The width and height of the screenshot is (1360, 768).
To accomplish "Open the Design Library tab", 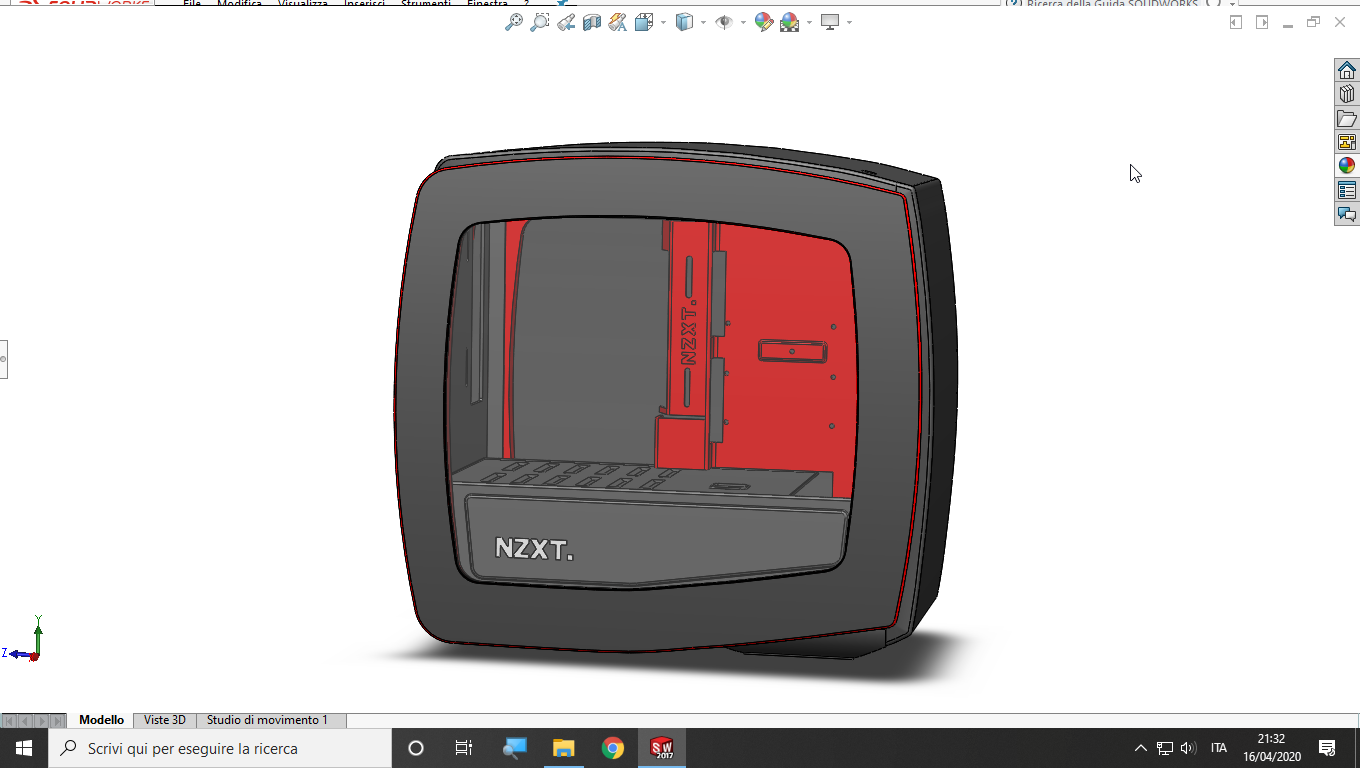I will tap(1347, 94).
